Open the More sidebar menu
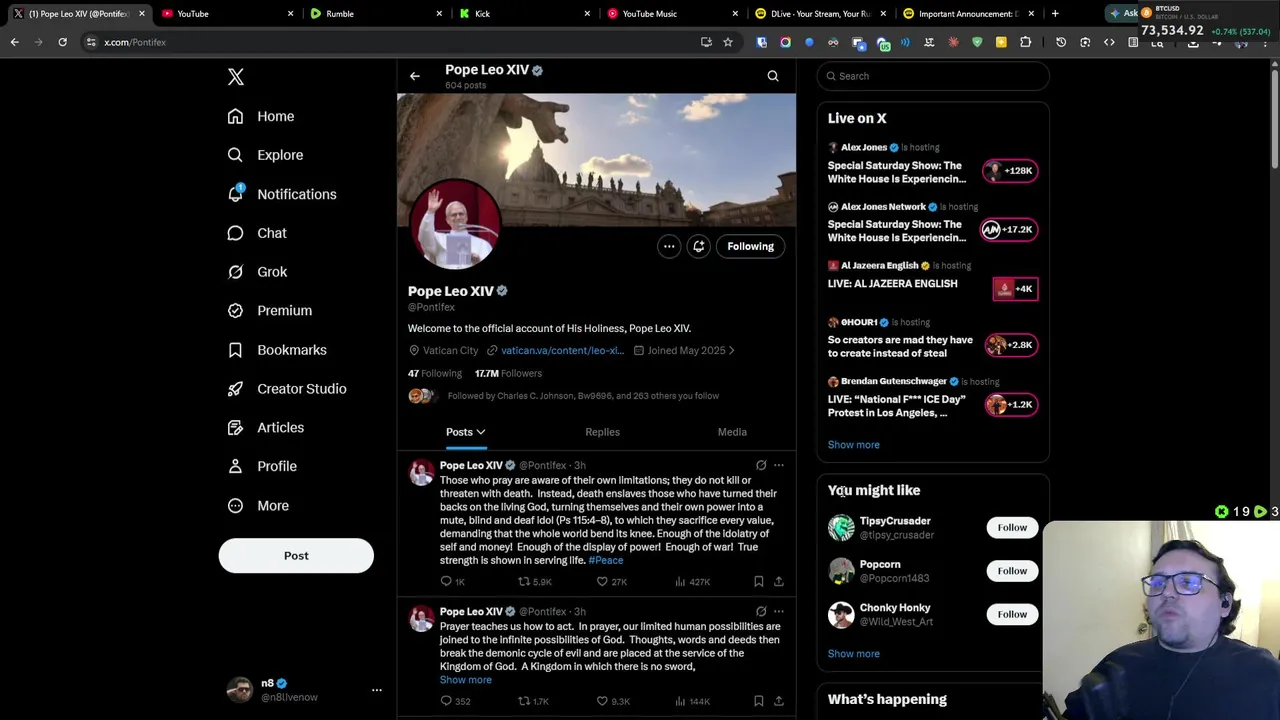The image size is (1280, 720). tap(258, 506)
